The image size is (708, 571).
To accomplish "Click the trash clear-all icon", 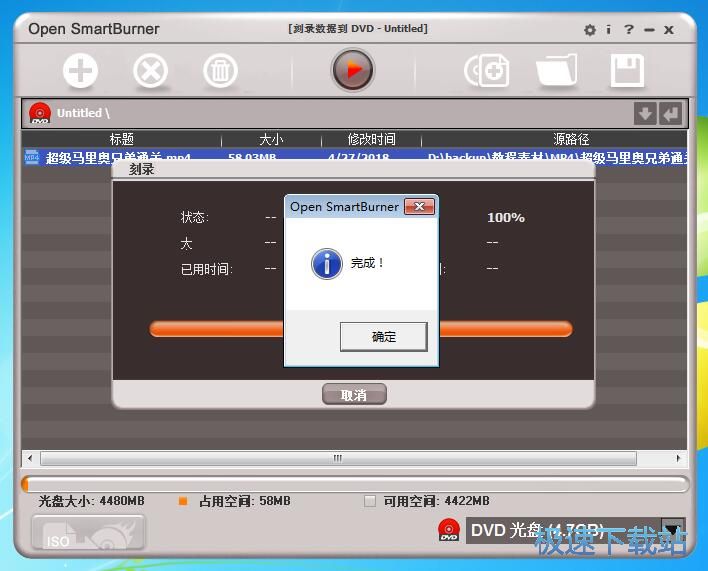I will click(220, 71).
